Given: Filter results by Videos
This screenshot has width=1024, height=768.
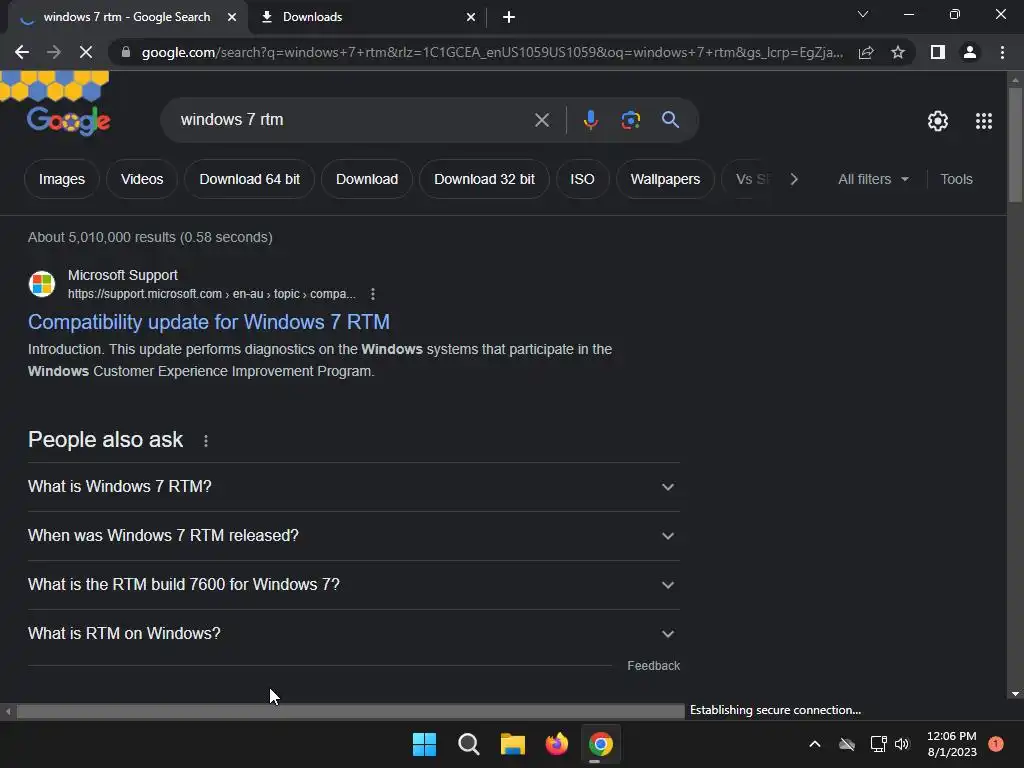Looking at the screenshot, I should (x=142, y=179).
